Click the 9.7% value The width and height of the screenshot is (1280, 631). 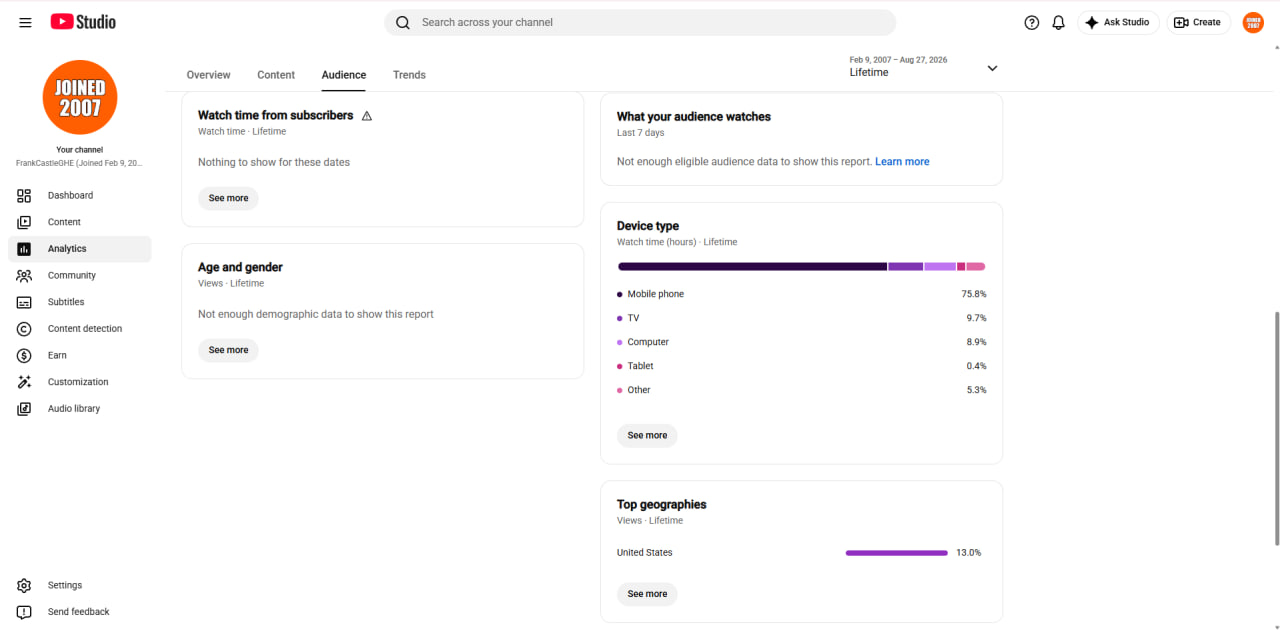click(x=976, y=318)
